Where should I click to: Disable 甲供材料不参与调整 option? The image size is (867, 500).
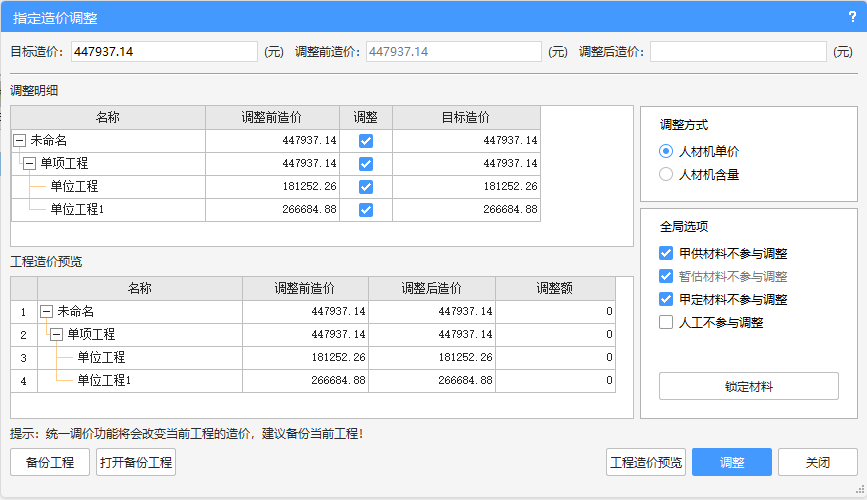pyautogui.click(x=666, y=254)
